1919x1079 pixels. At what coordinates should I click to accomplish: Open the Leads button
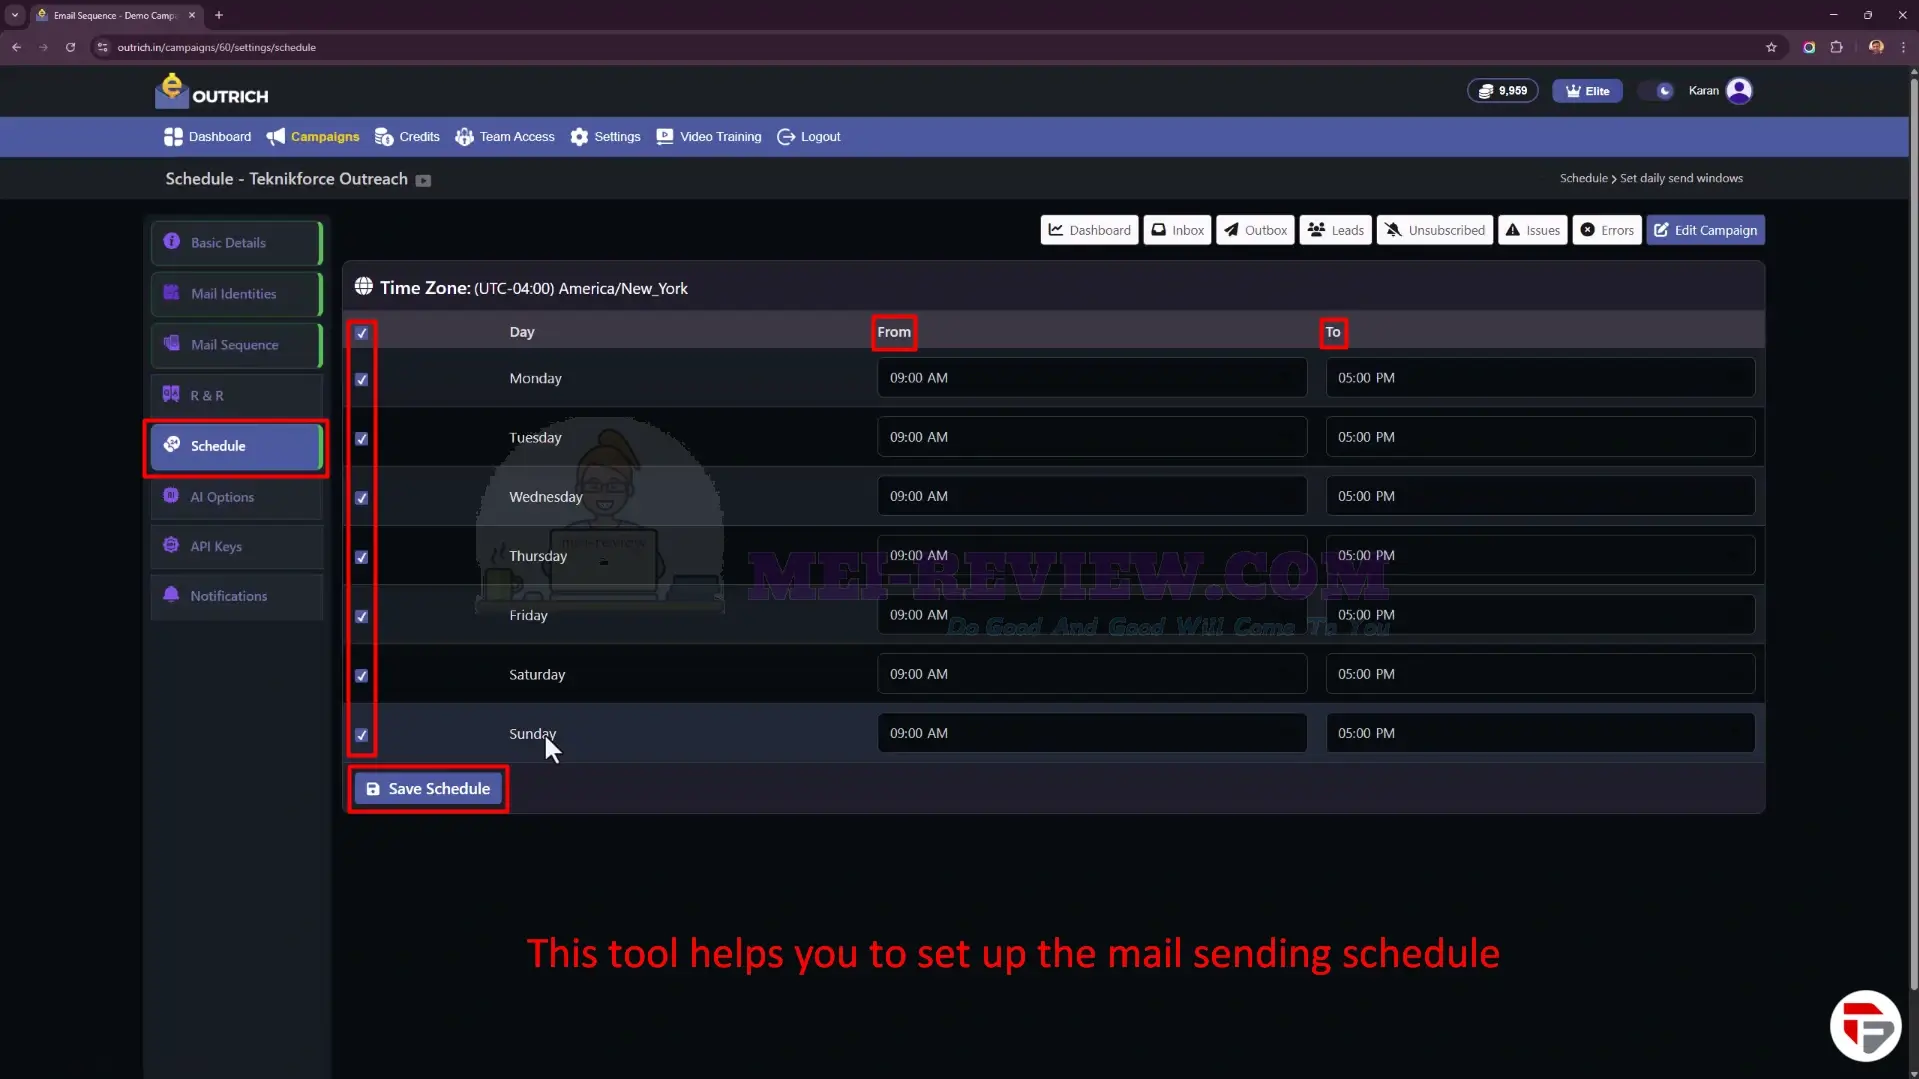[1335, 230]
